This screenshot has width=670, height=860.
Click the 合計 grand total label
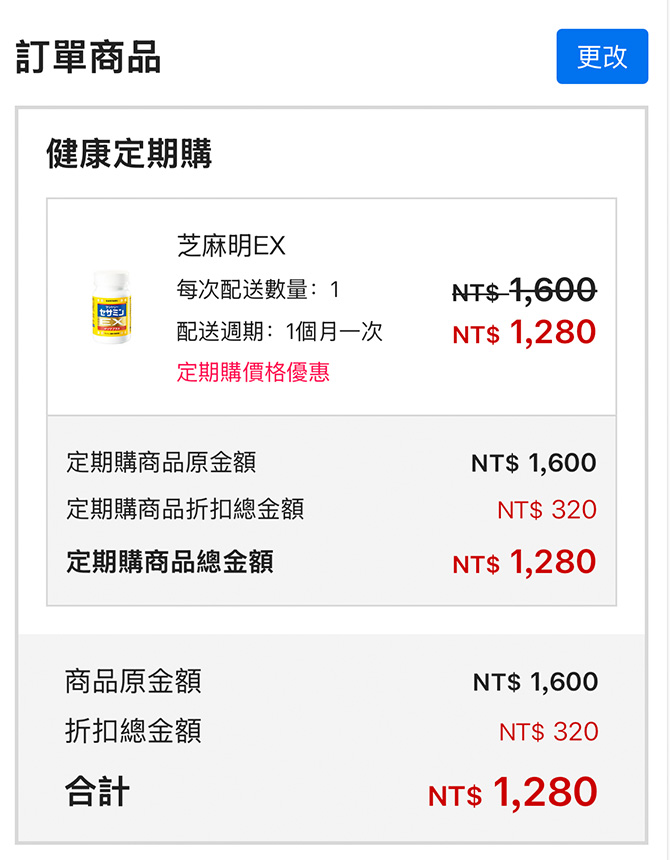(97, 793)
